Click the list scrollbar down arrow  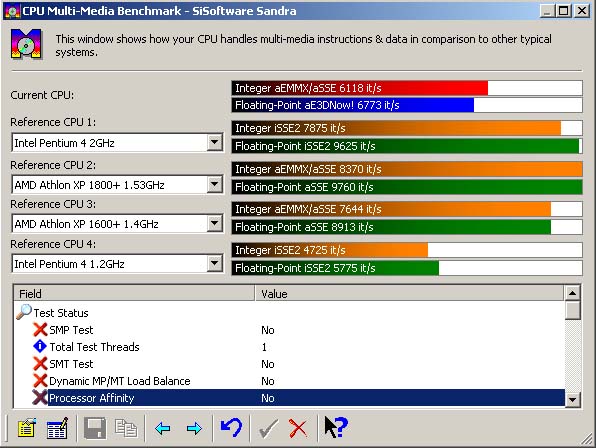[572, 399]
